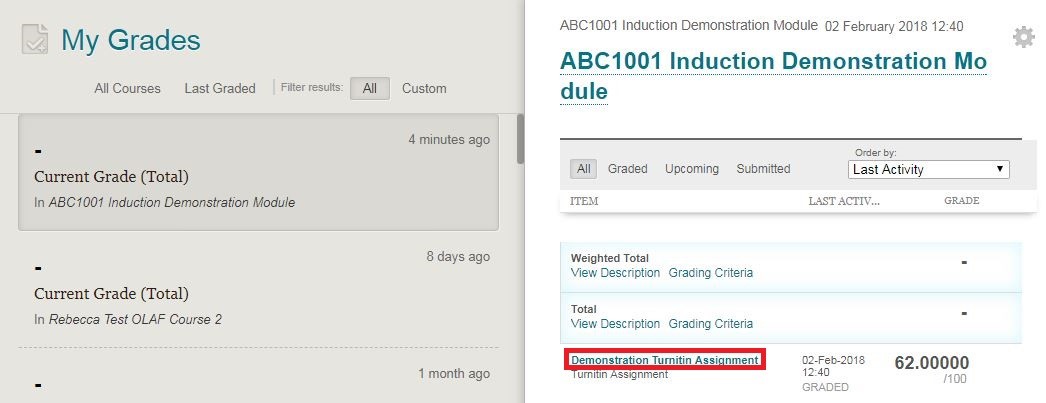Select the All Courses view

coord(127,88)
